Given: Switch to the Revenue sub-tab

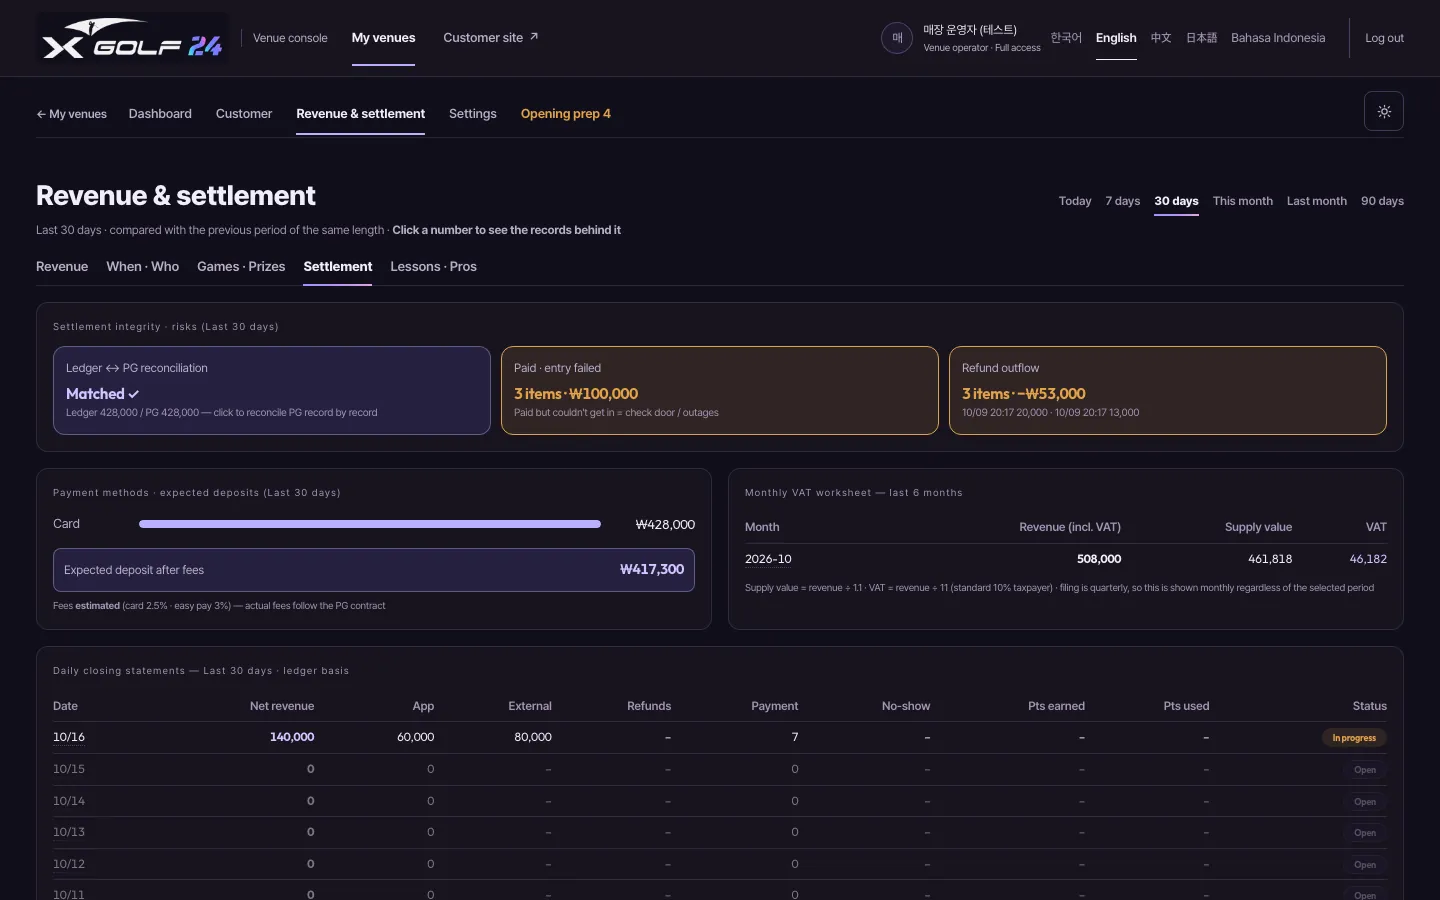Looking at the screenshot, I should 62,267.
